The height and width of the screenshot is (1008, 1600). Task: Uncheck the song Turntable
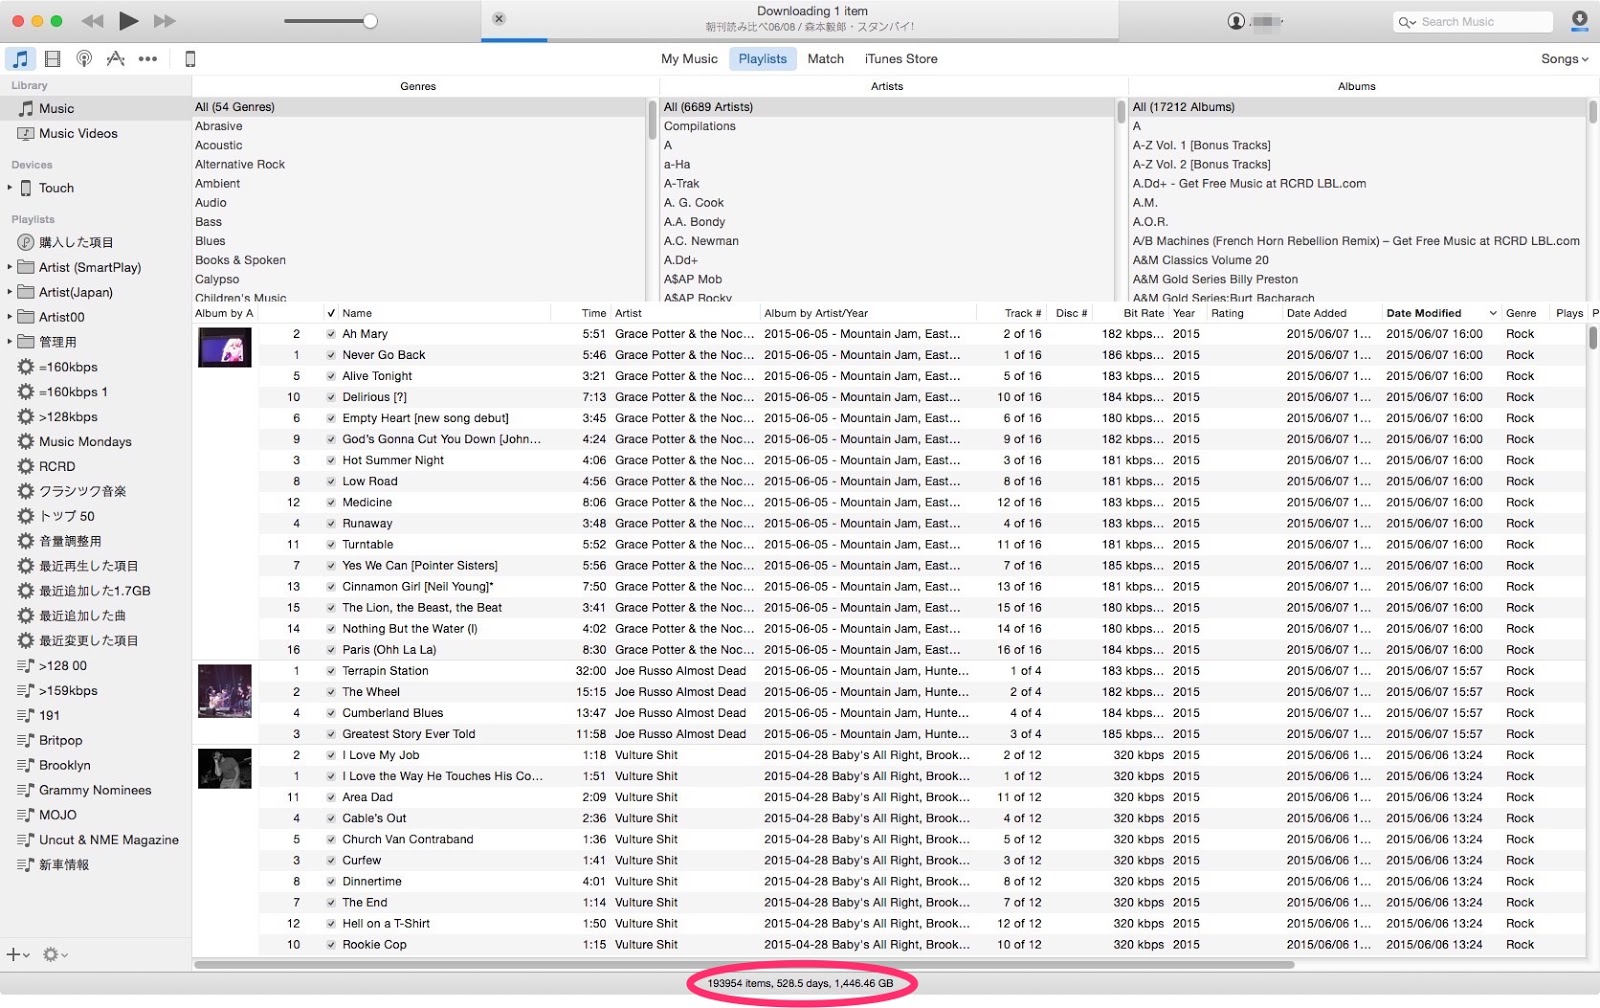(x=331, y=544)
